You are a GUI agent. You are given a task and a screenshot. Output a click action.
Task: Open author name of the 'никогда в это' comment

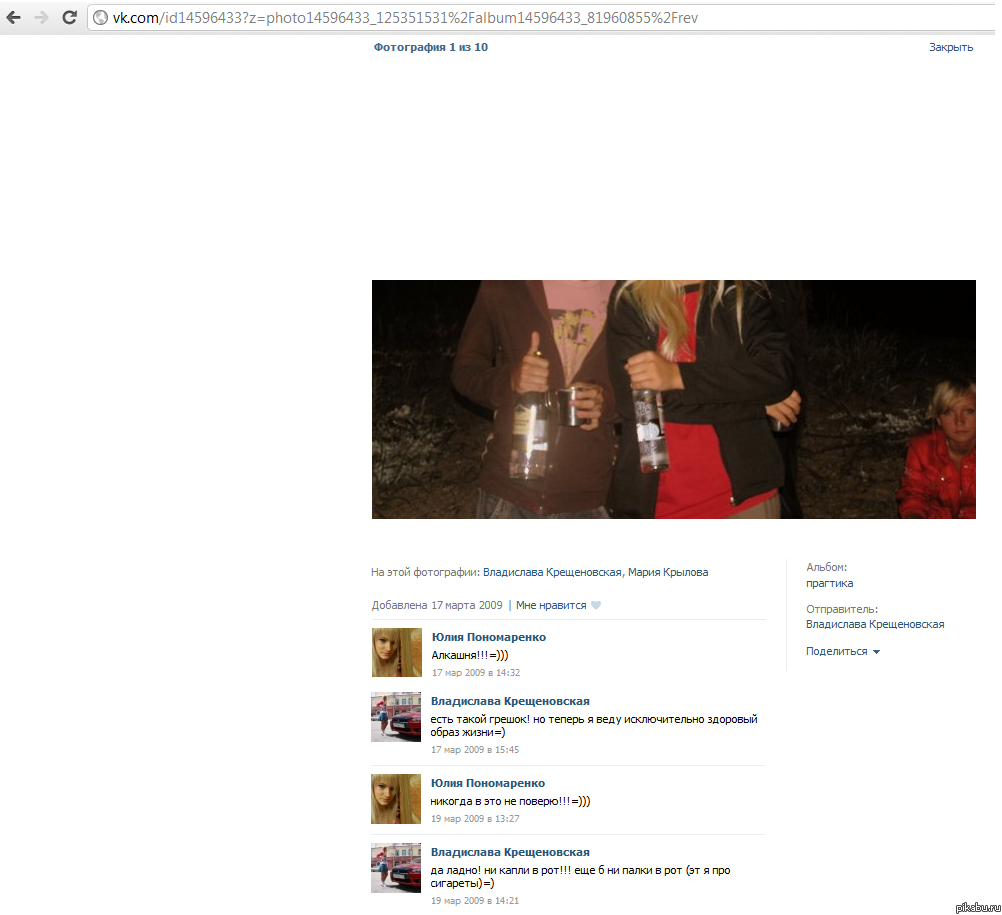coord(488,783)
